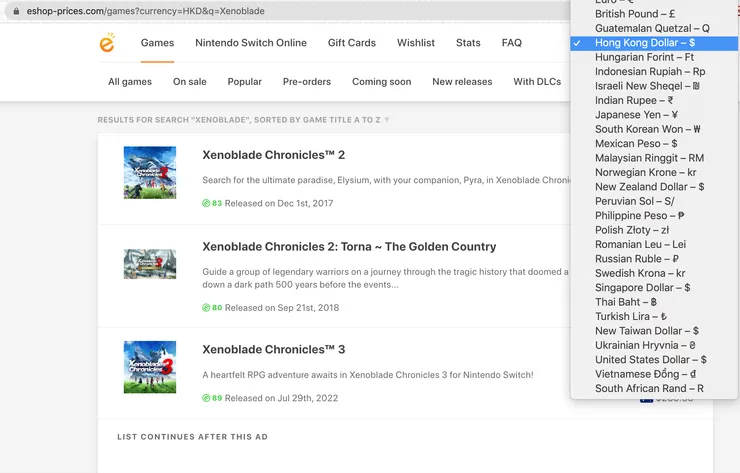Choose Romanian Leu currency
The image size is (740, 473).
tap(654, 245)
